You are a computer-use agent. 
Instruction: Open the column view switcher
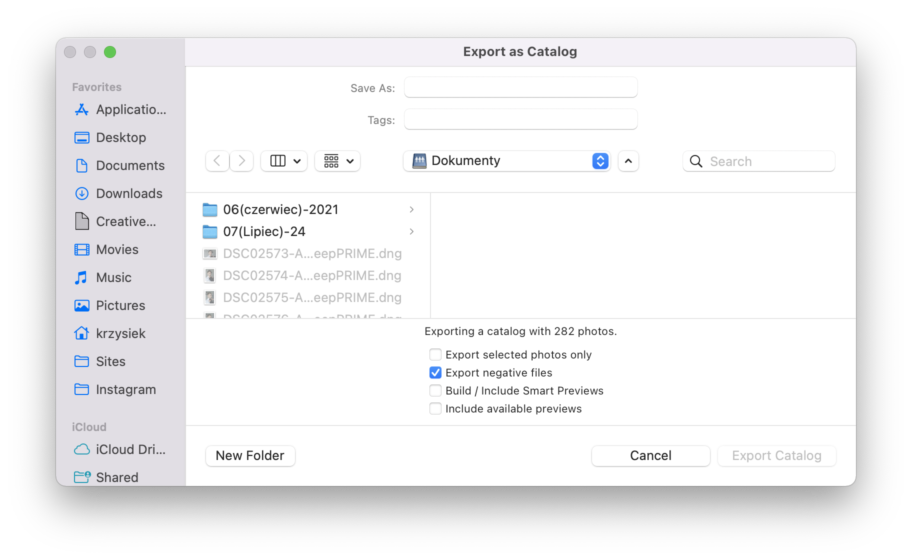click(x=284, y=161)
